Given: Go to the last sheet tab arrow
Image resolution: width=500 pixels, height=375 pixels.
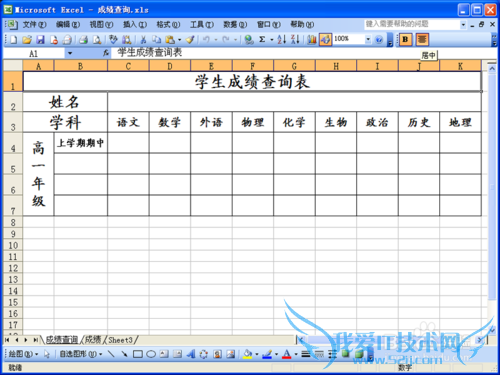Looking at the screenshot, I should pyautogui.click(x=35, y=340).
